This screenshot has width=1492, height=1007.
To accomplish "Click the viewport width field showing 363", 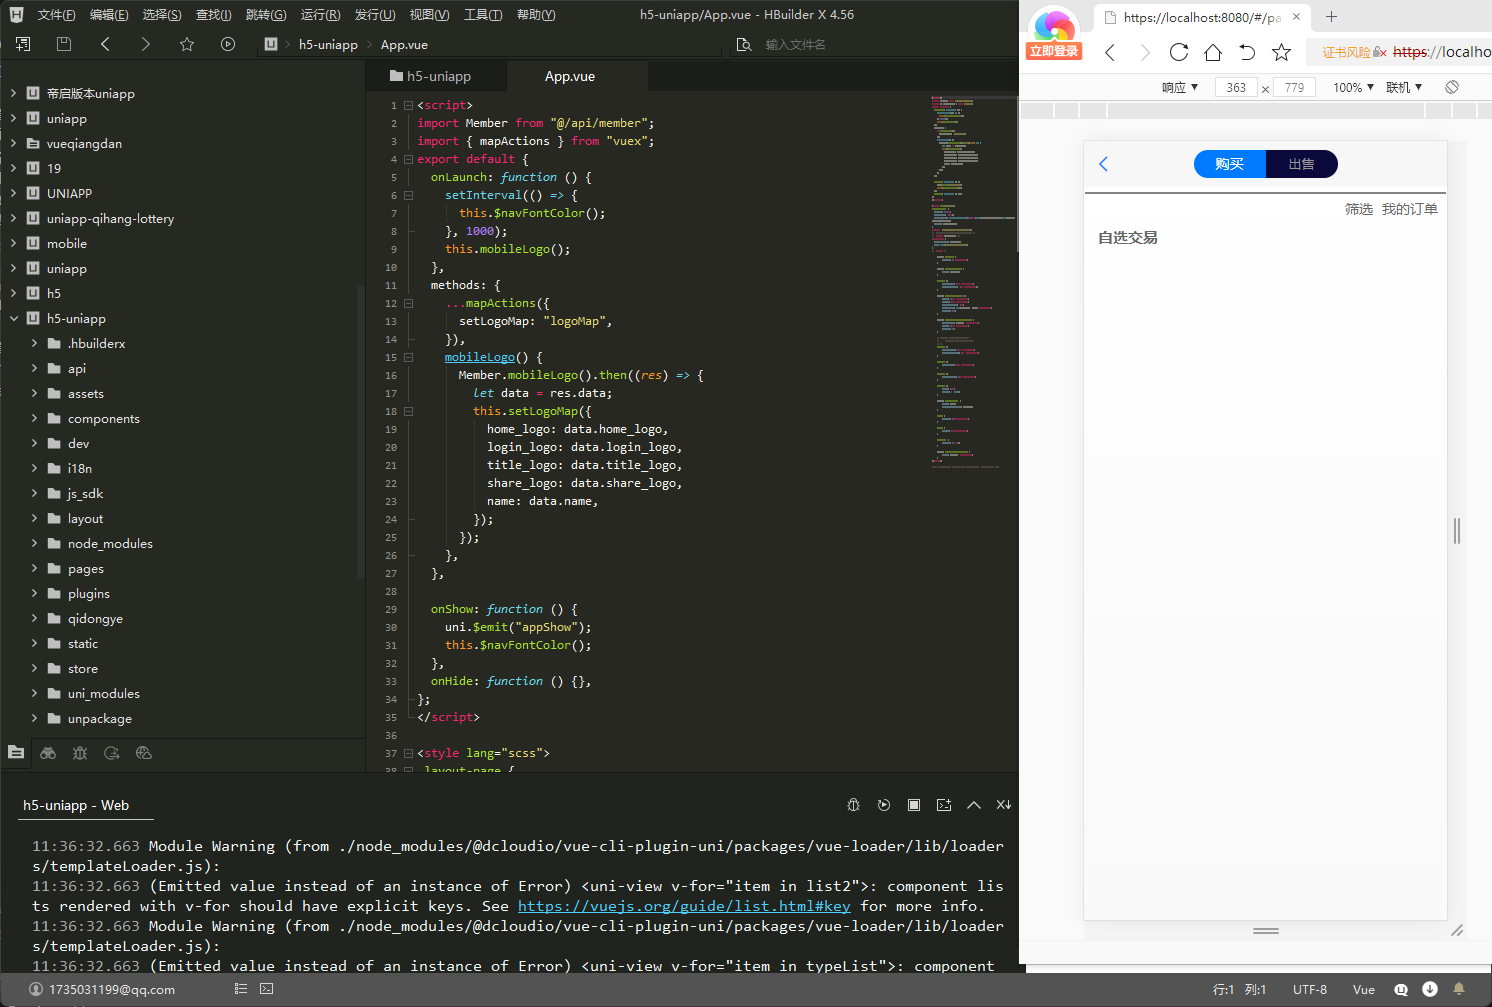I will pos(1236,87).
